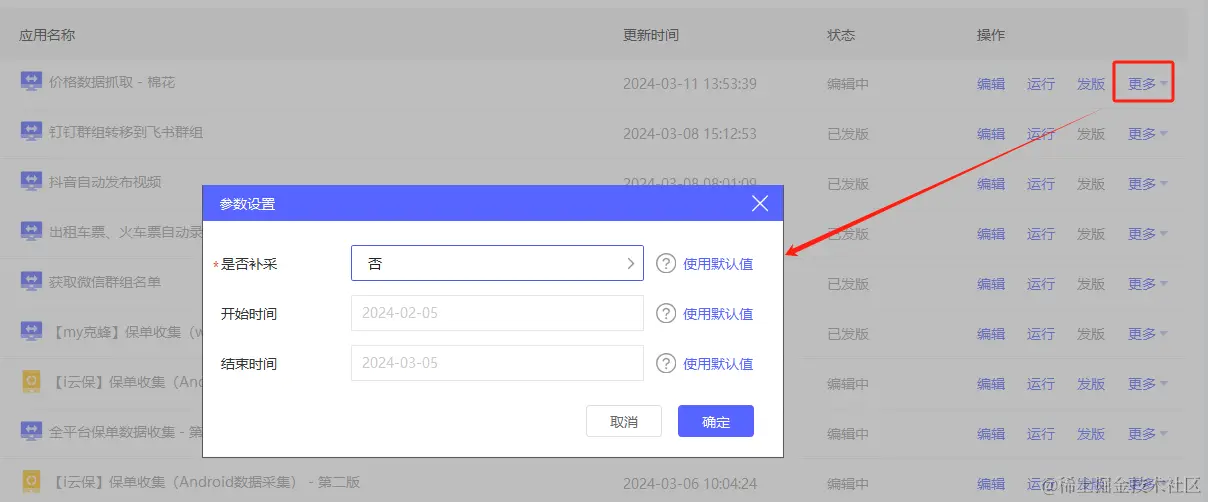Publish 抖音自动发布视频 with 发版
This screenshot has height=502, width=1208.
tap(1091, 184)
